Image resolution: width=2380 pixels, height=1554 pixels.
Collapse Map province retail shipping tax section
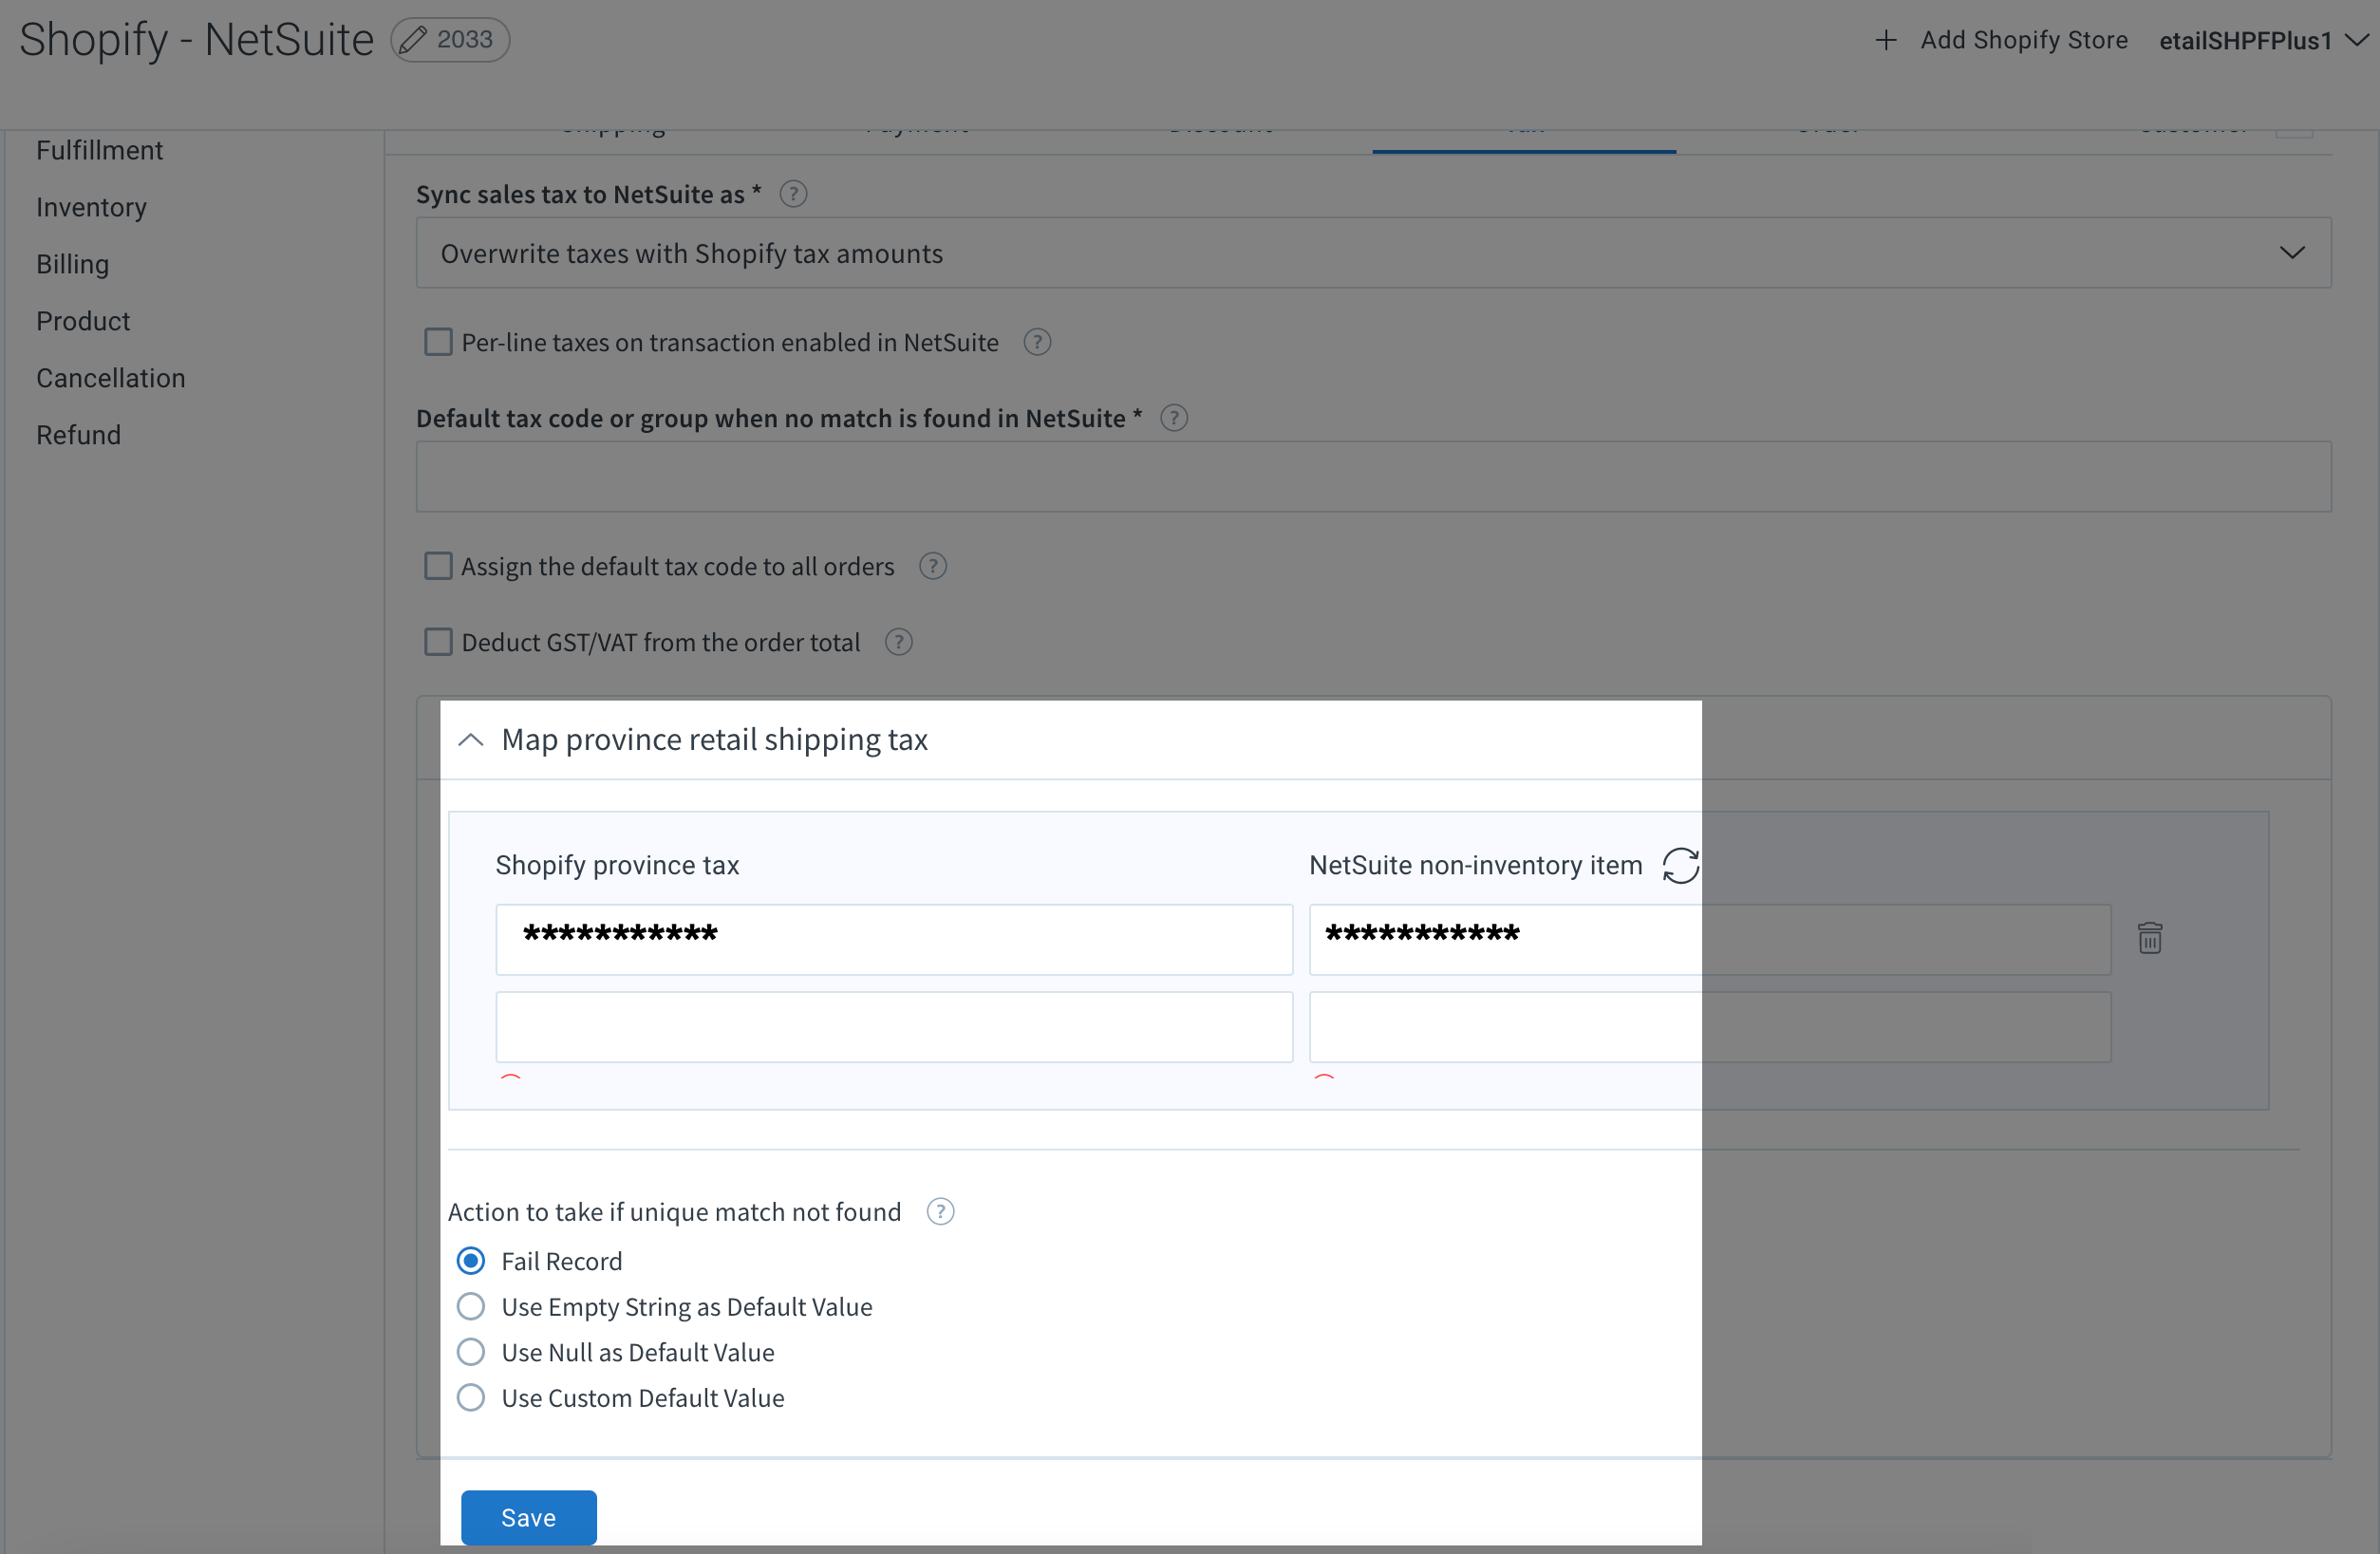click(471, 740)
